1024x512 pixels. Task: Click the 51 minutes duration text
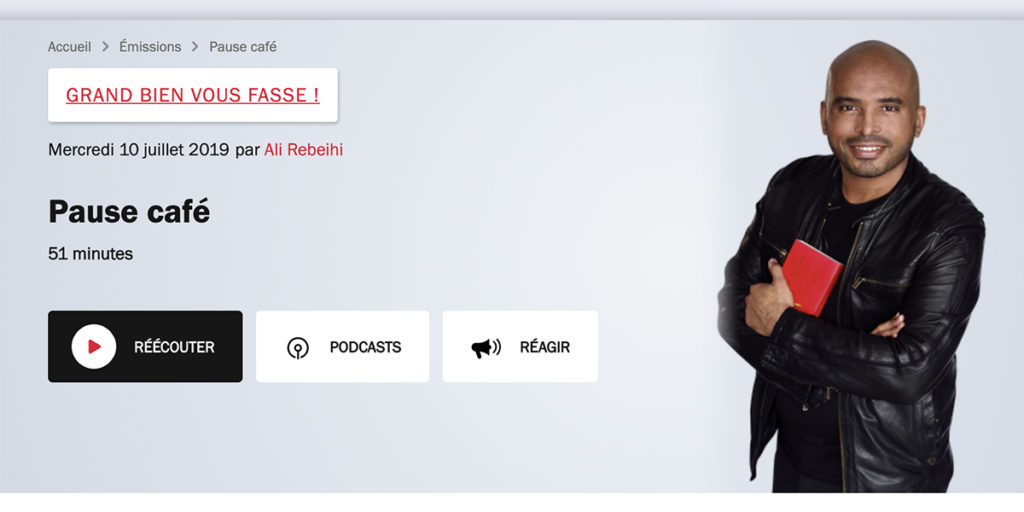point(91,254)
